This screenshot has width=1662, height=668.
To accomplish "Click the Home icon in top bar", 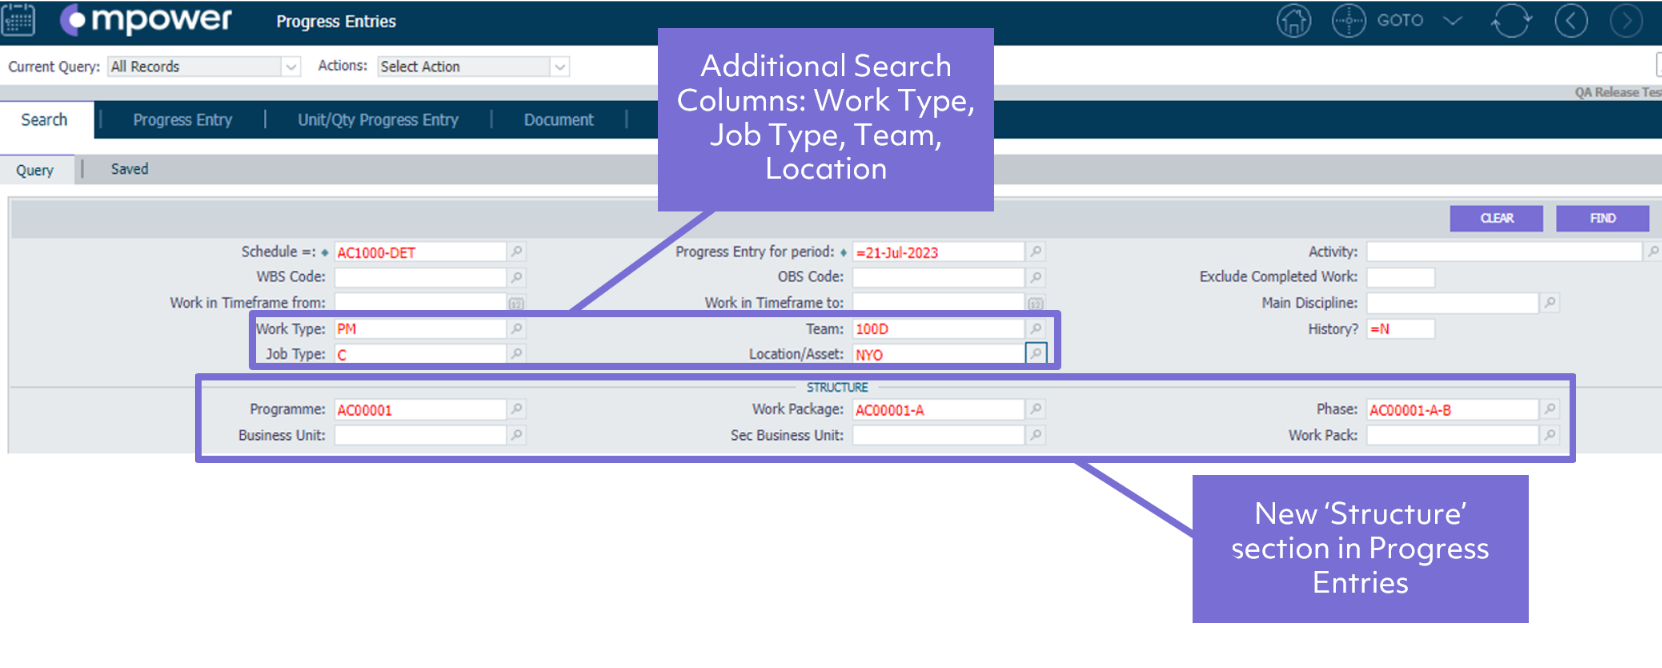I will click(x=1293, y=21).
